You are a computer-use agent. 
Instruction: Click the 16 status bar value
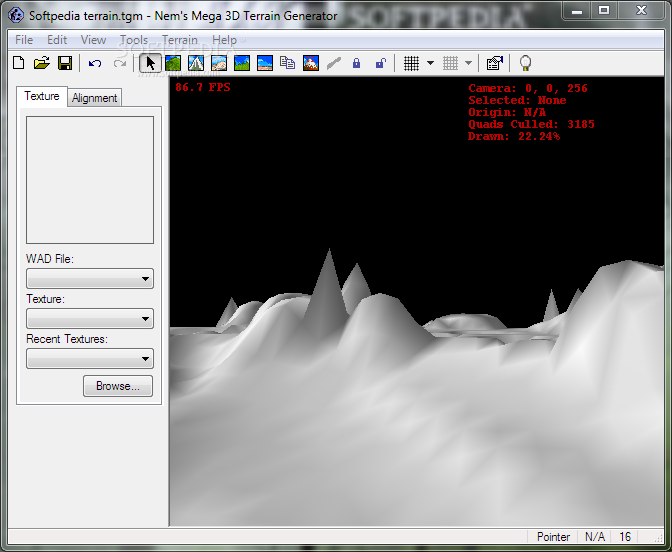(x=625, y=537)
